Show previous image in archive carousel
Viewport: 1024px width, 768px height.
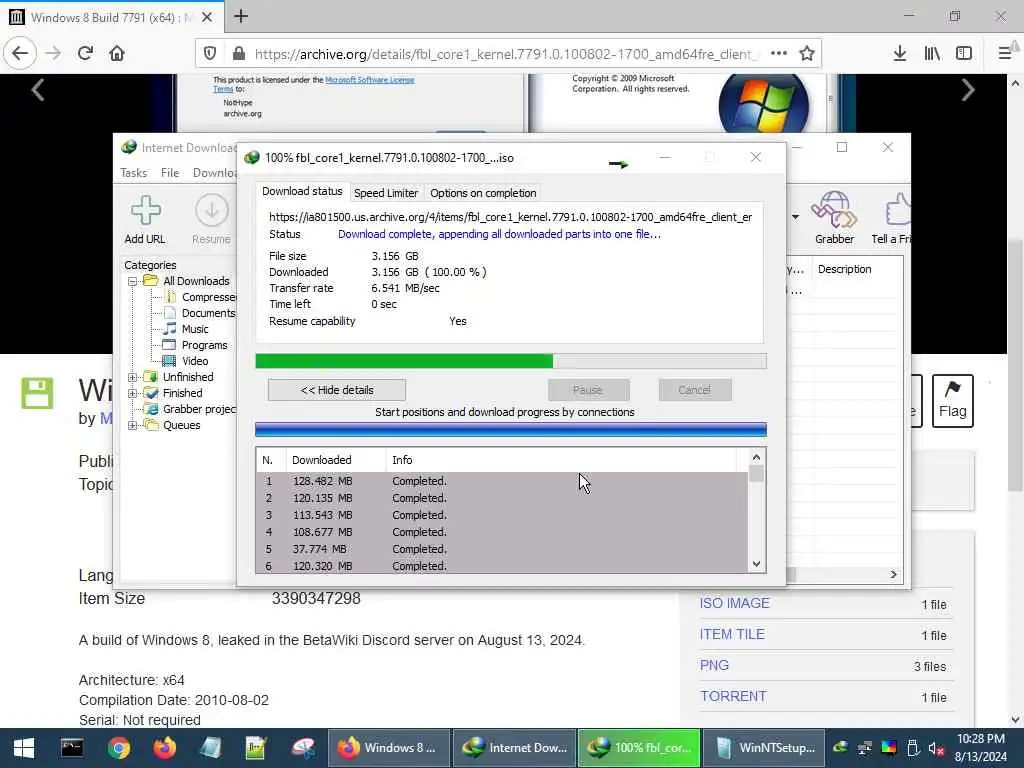point(38,90)
